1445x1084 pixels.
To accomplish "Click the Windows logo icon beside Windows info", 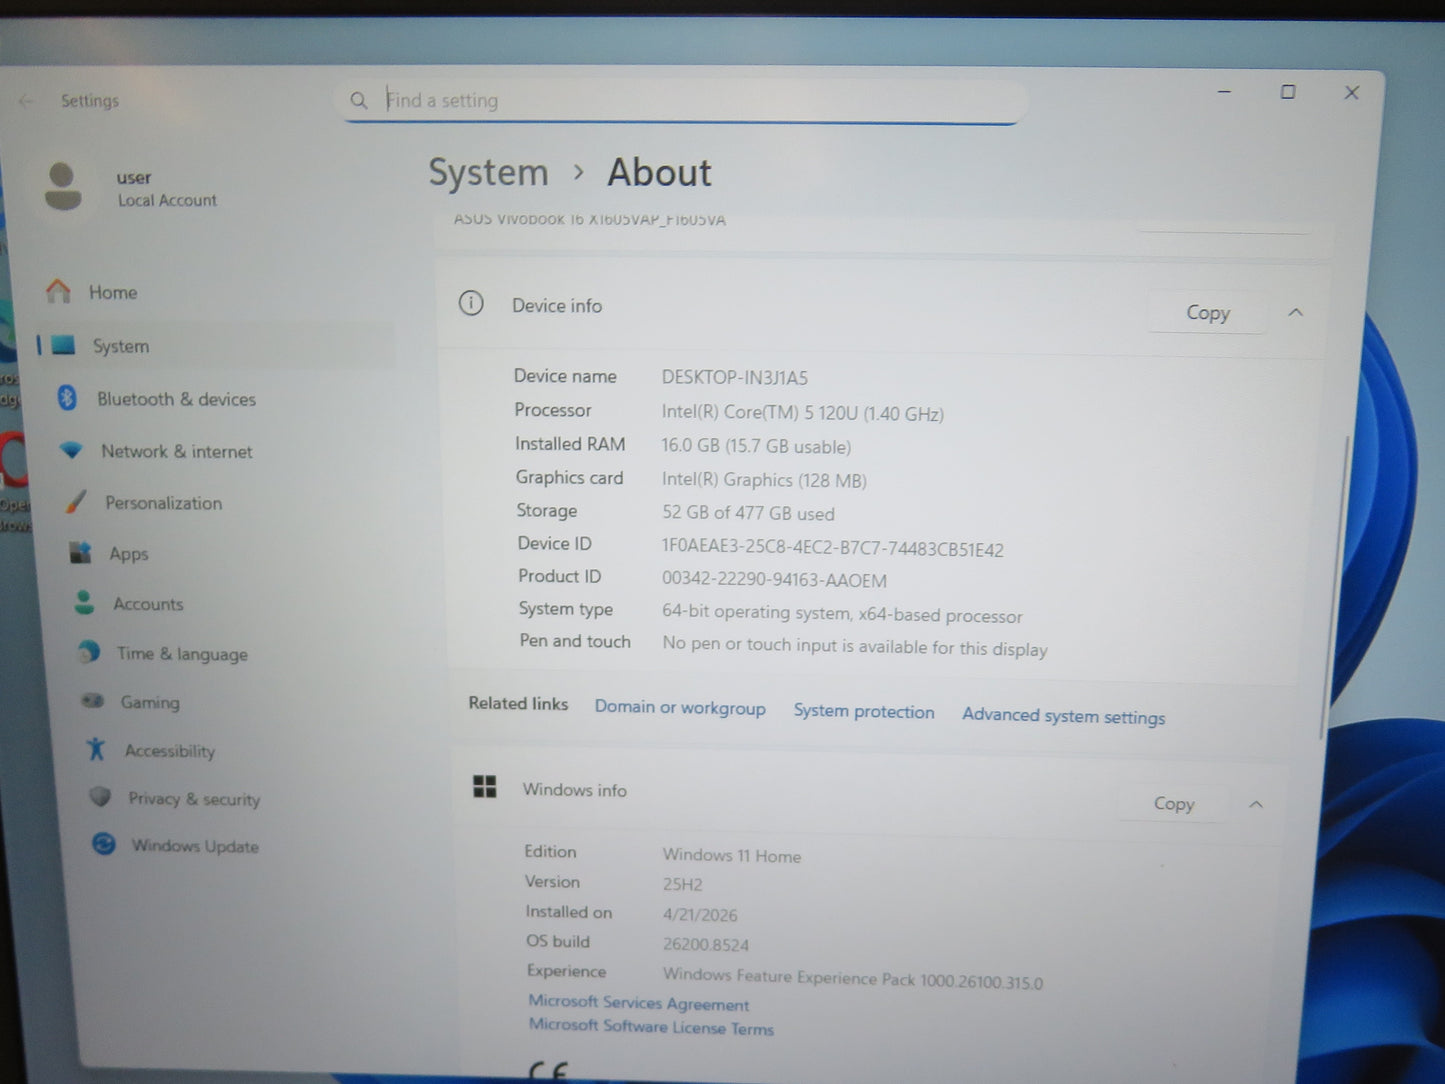I will (x=485, y=787).
